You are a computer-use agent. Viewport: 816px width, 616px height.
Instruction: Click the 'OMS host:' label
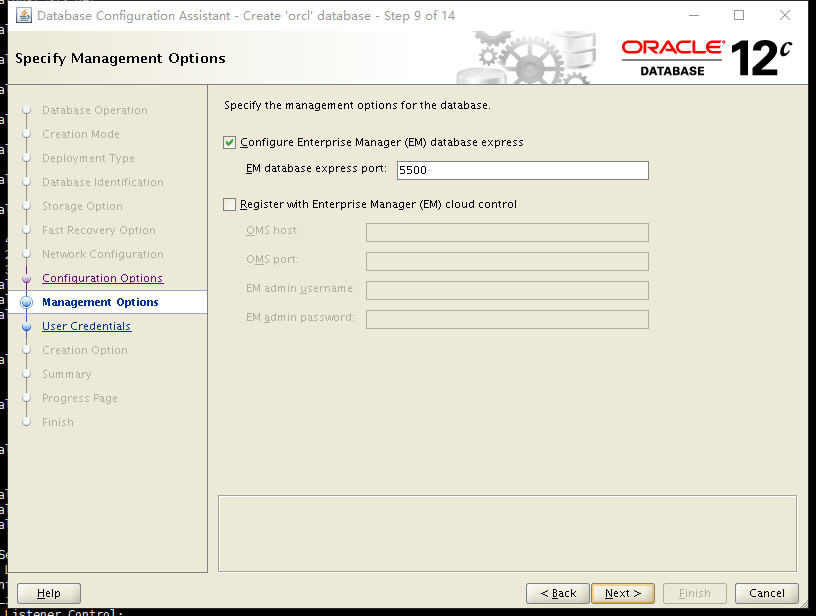coord(273,230)
